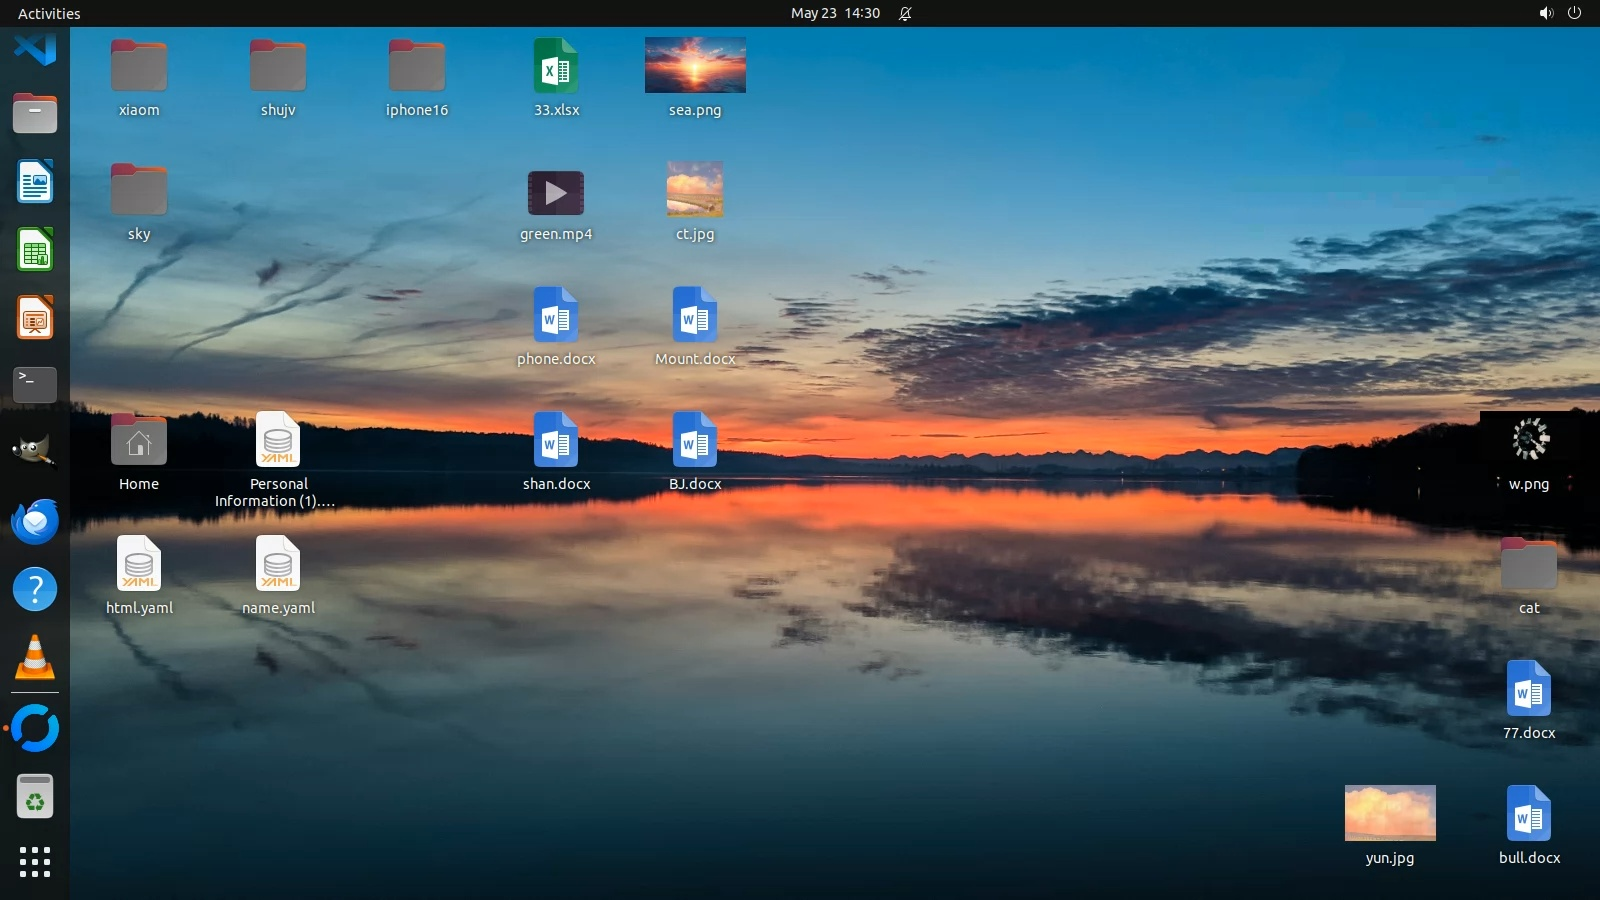The height and width of the screenshot is (900, 1600).
Task: Select the 33.xlsx spreadsheet file
Action: tap(556, 66)
